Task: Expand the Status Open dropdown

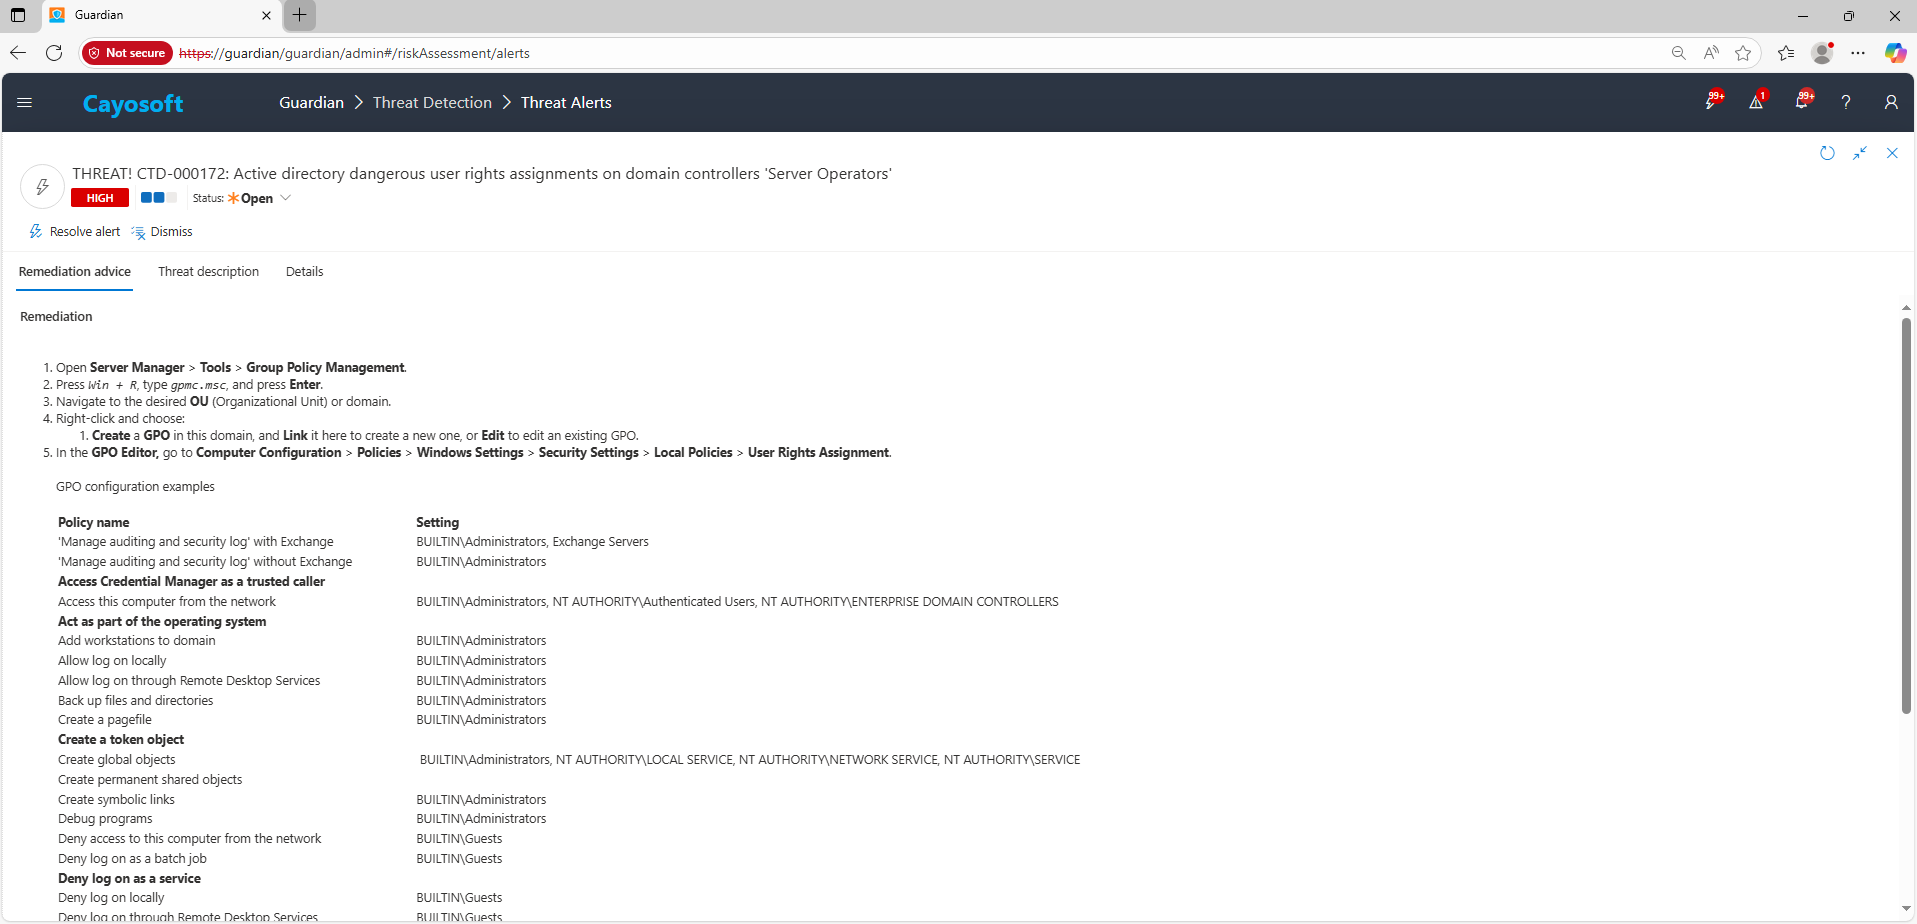Action: tap(285, 198)
